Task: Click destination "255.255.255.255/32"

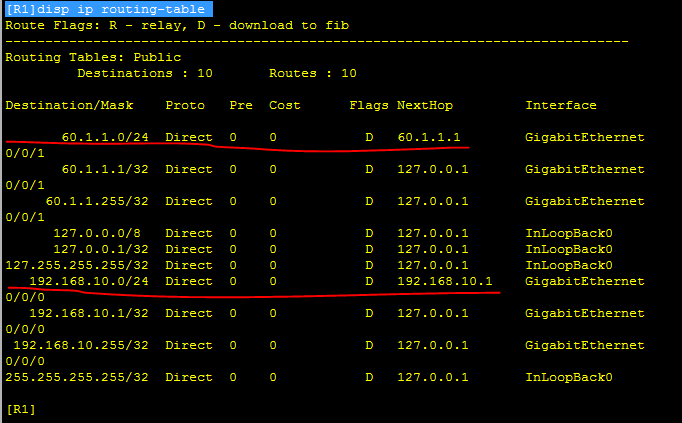Action: click(x=77, y=377)
